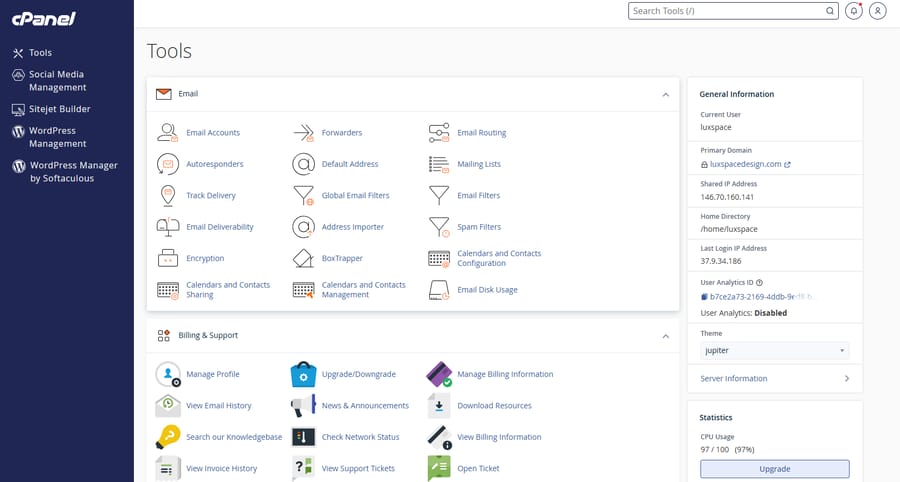The width and height of the screenshot is (900, 482).
Task: Open the View Billing Information icon
Action: tap(439, 437)
